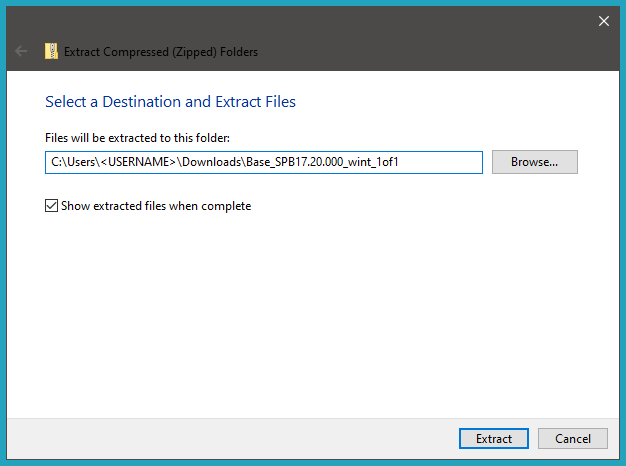Click the zipped folder icon
The height and width of the screenshot is (466, 626).
click(51, 51)
